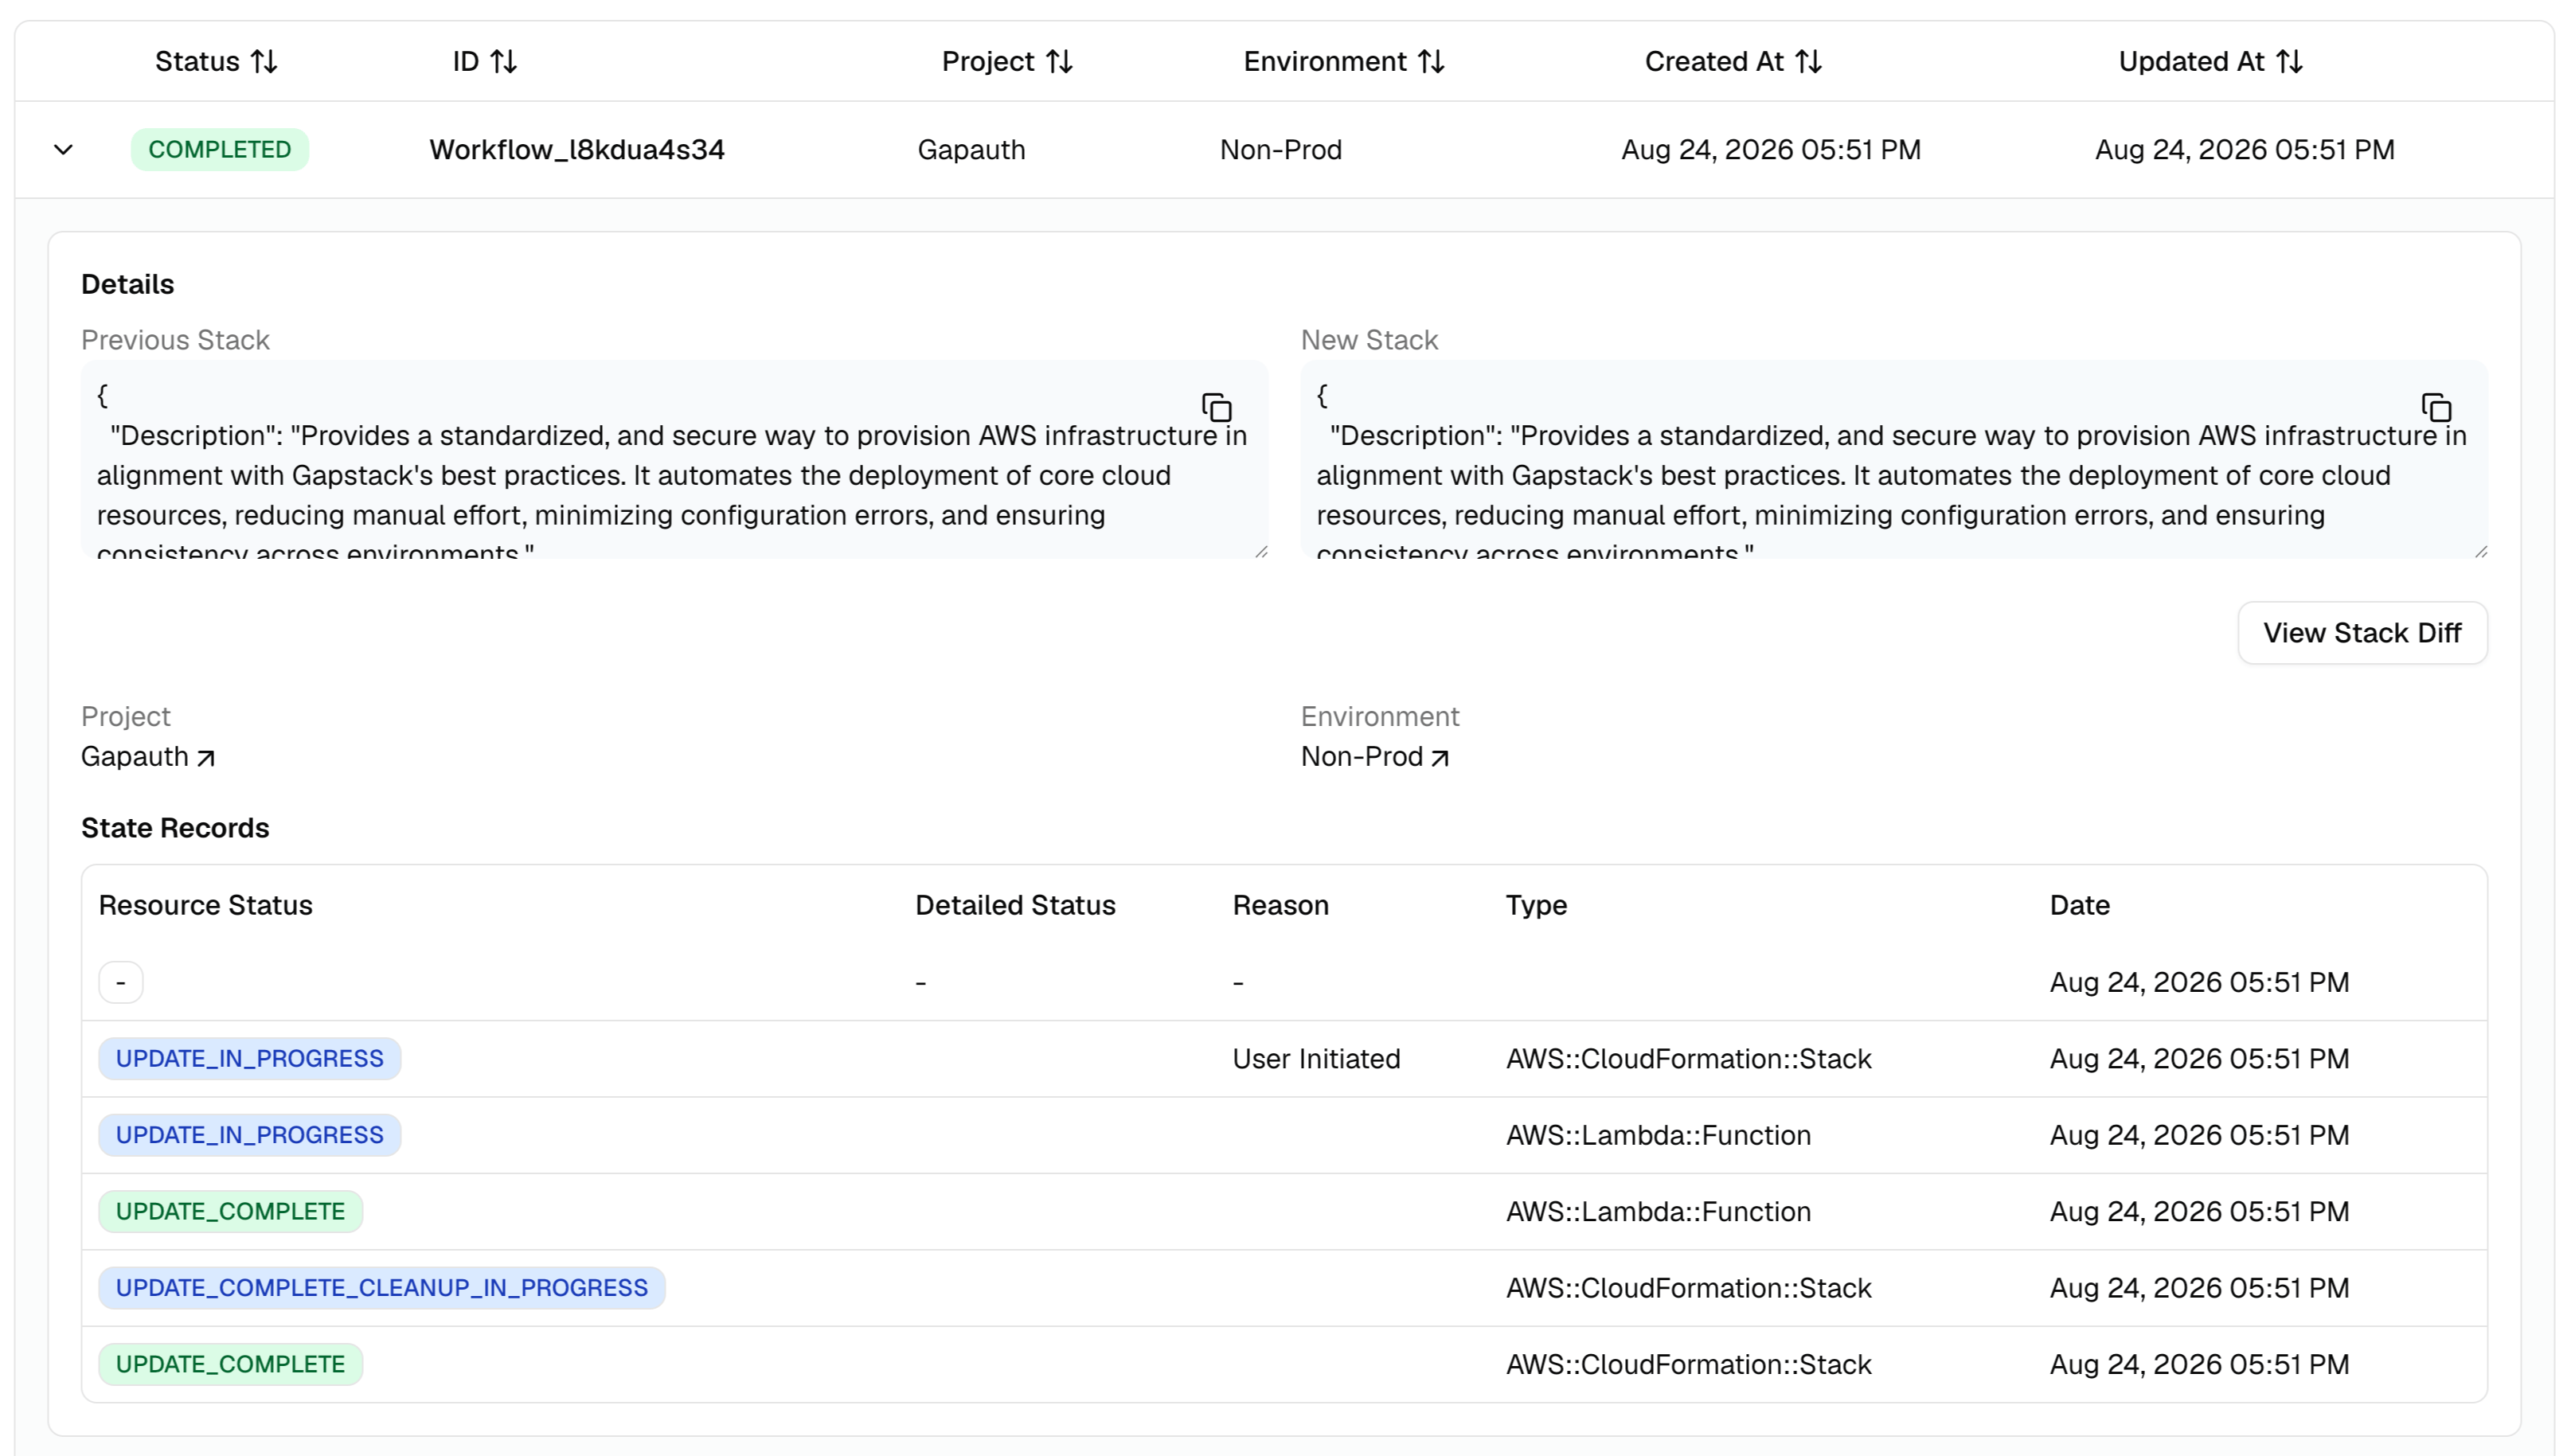
Task: Click the Date column header
Action: [x=2079, y=906]
